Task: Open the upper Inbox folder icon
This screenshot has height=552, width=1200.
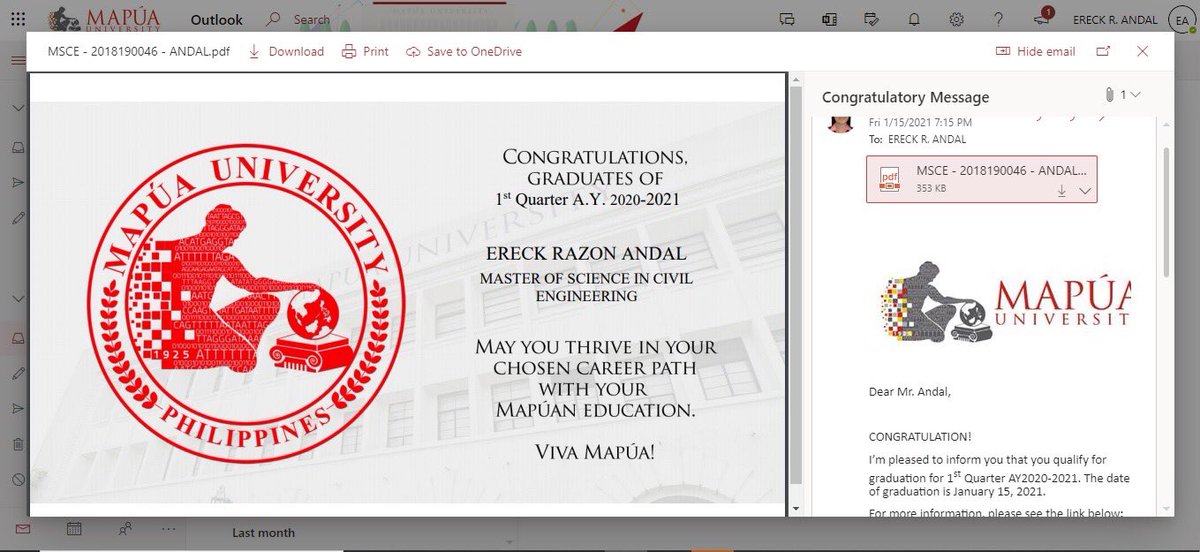Action: (x=18, y=147)
